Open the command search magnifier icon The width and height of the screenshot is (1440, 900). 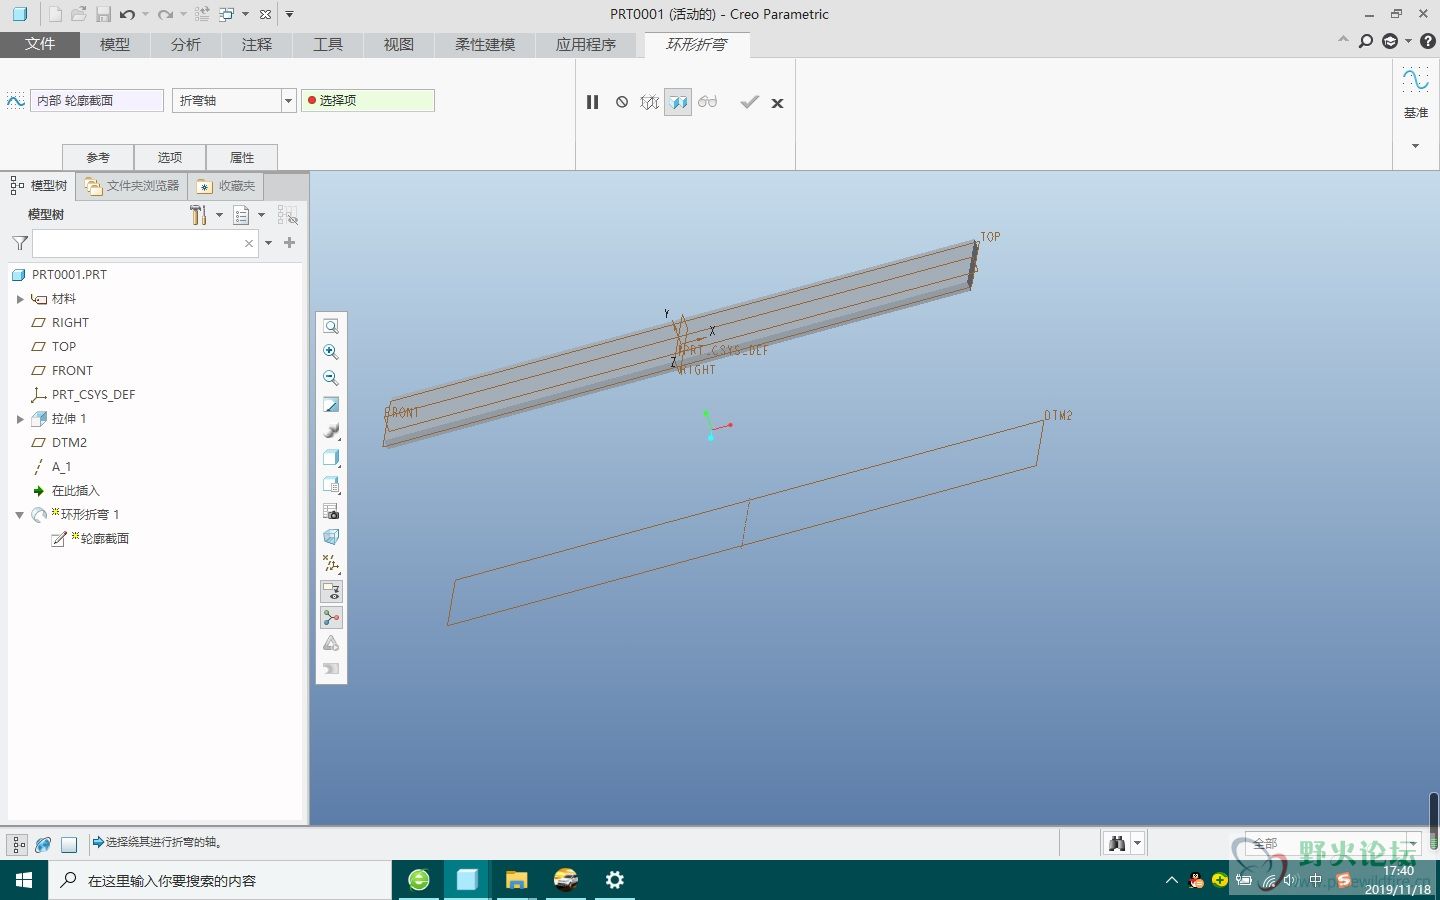tap(1366, 41)
